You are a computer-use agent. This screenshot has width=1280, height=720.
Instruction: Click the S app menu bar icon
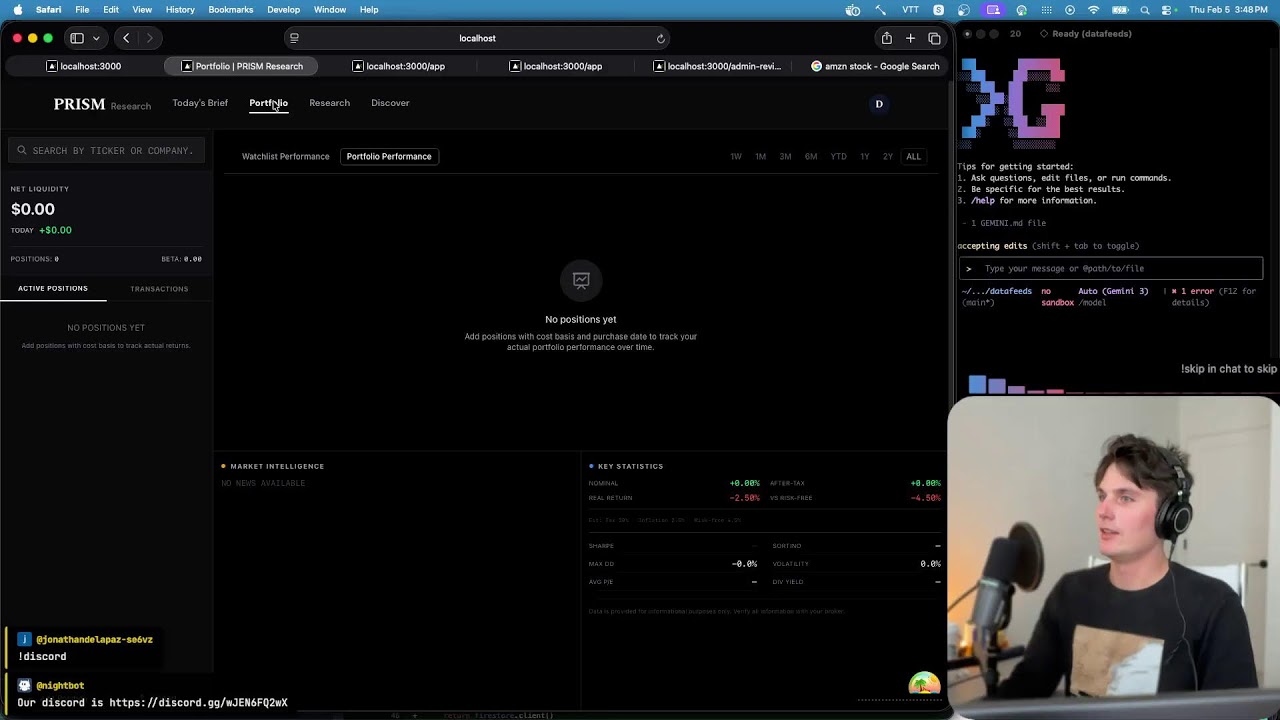(x=938, y=10)
